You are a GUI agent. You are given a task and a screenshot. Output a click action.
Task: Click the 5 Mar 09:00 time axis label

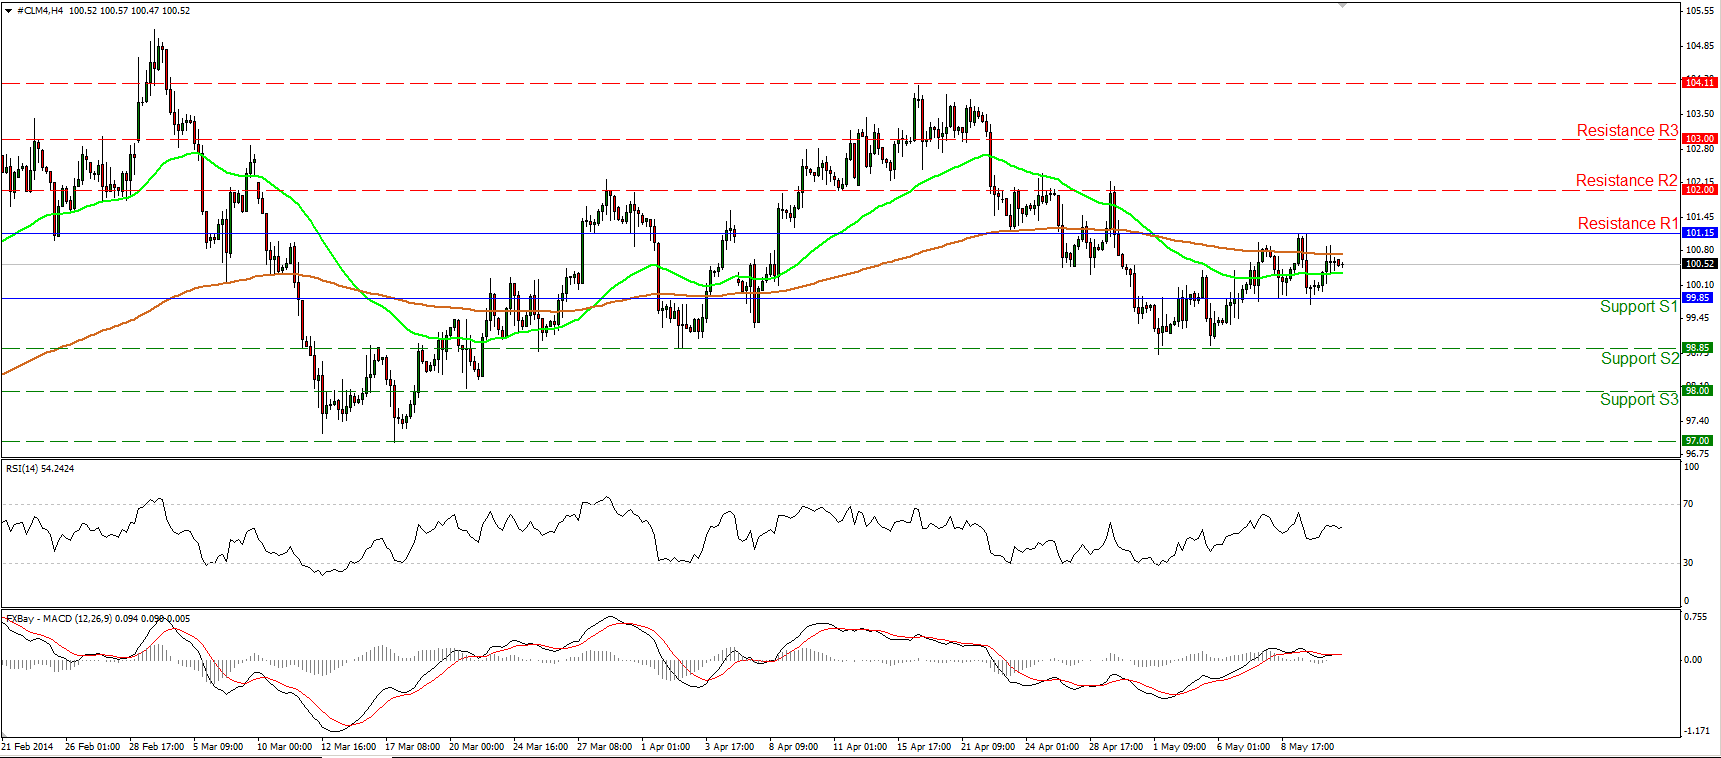[218, 747]
